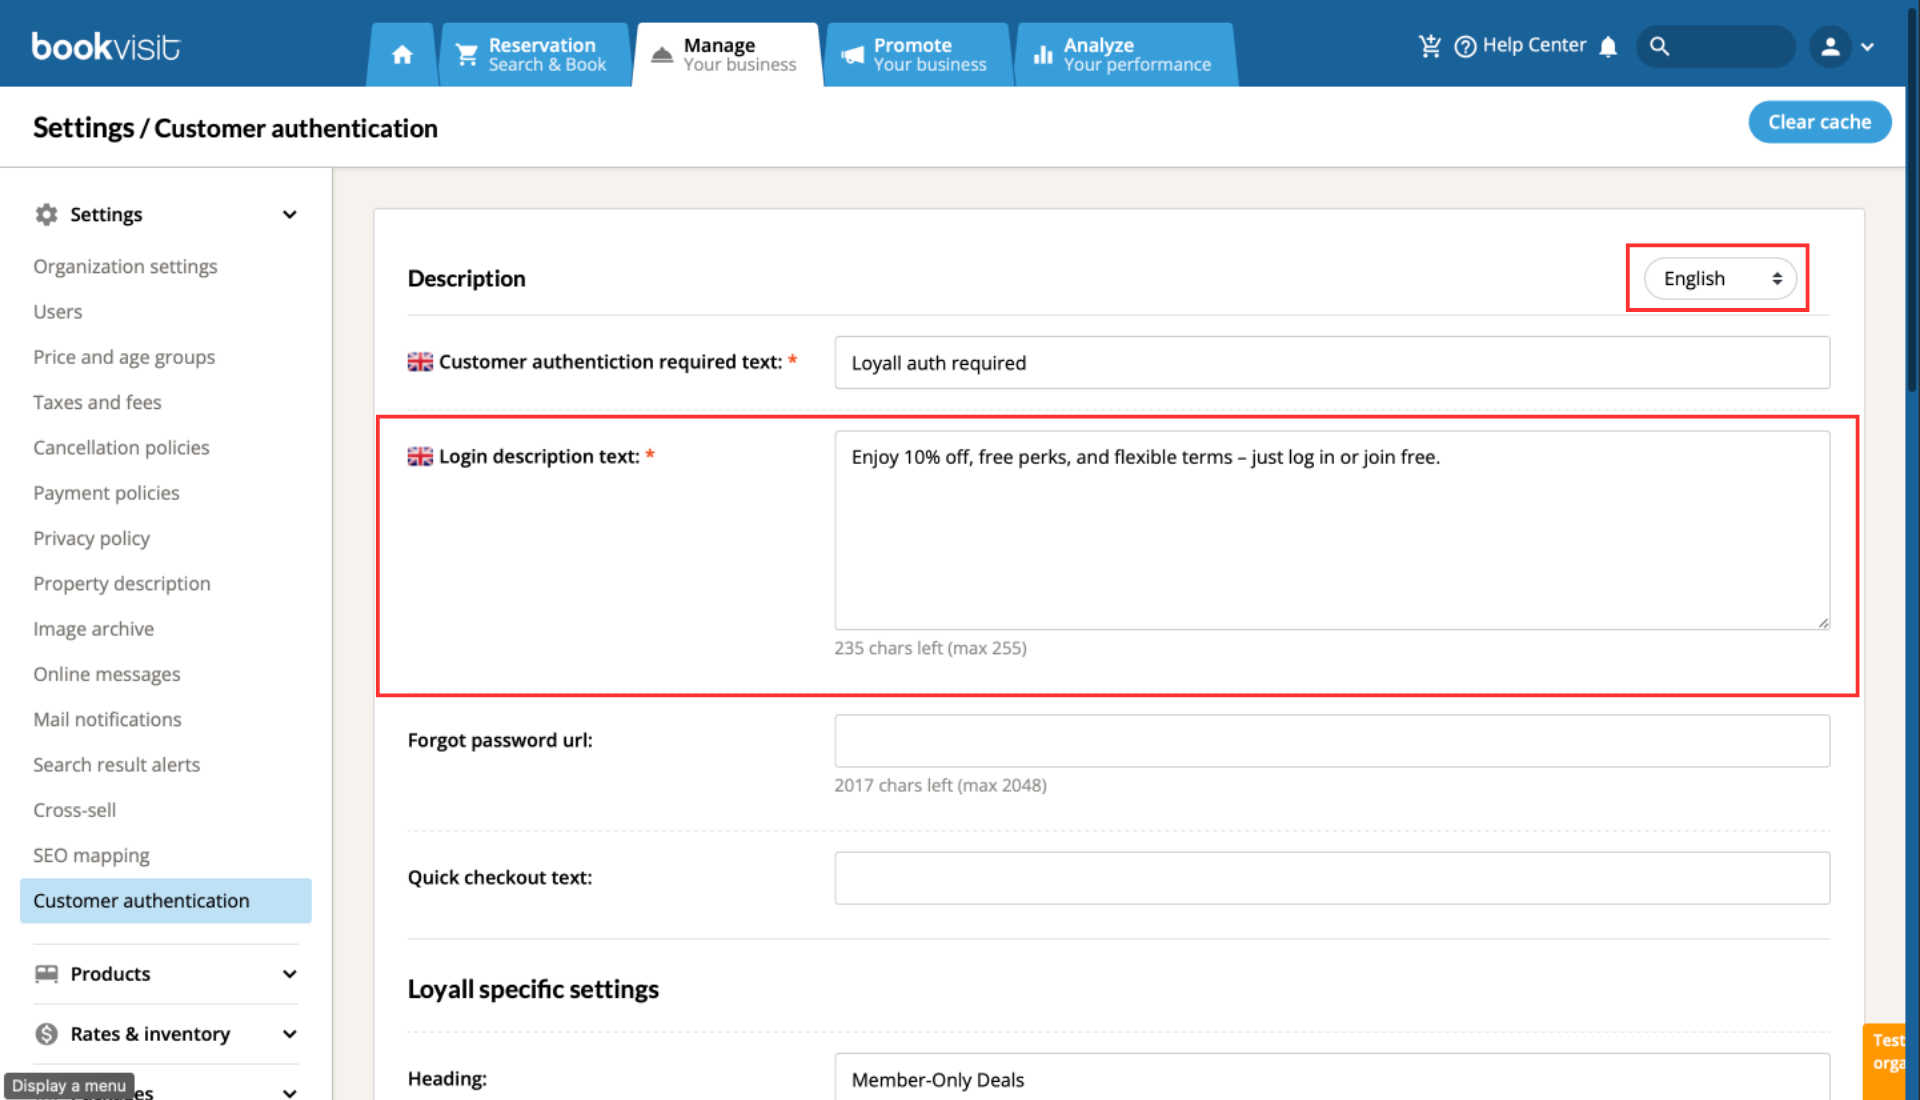The image size is (1920, 1100).
Task: Switch to Reservation Search & Book tab
Action: pyautogui.click(x=535, y=55)
